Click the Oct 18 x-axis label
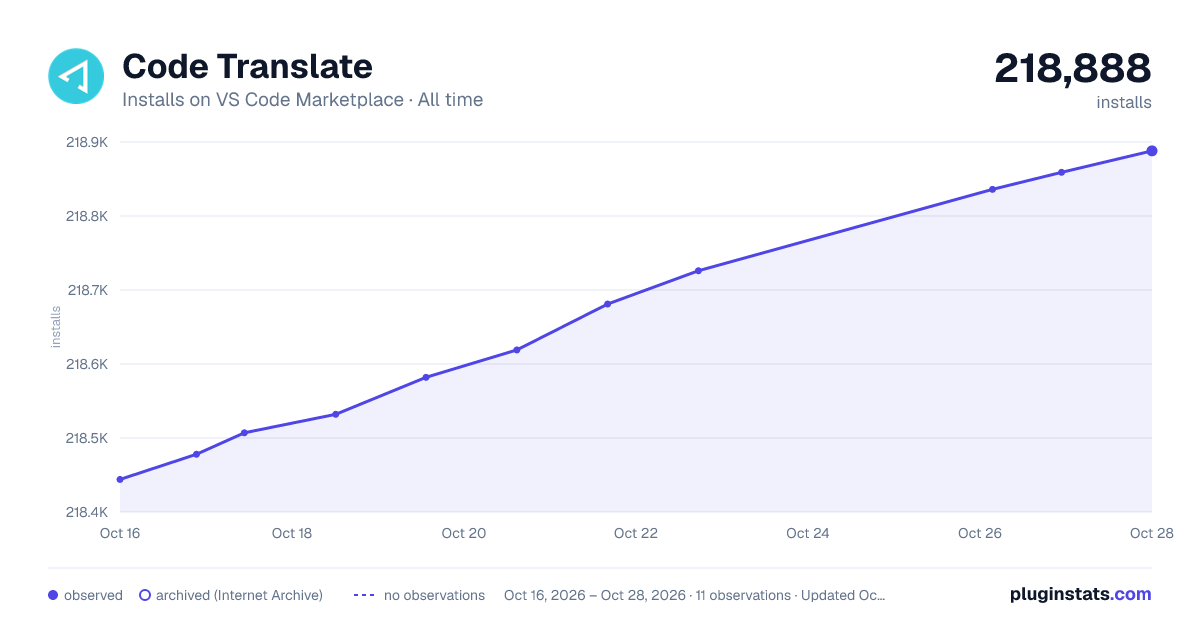 click(x=292, y=533)
